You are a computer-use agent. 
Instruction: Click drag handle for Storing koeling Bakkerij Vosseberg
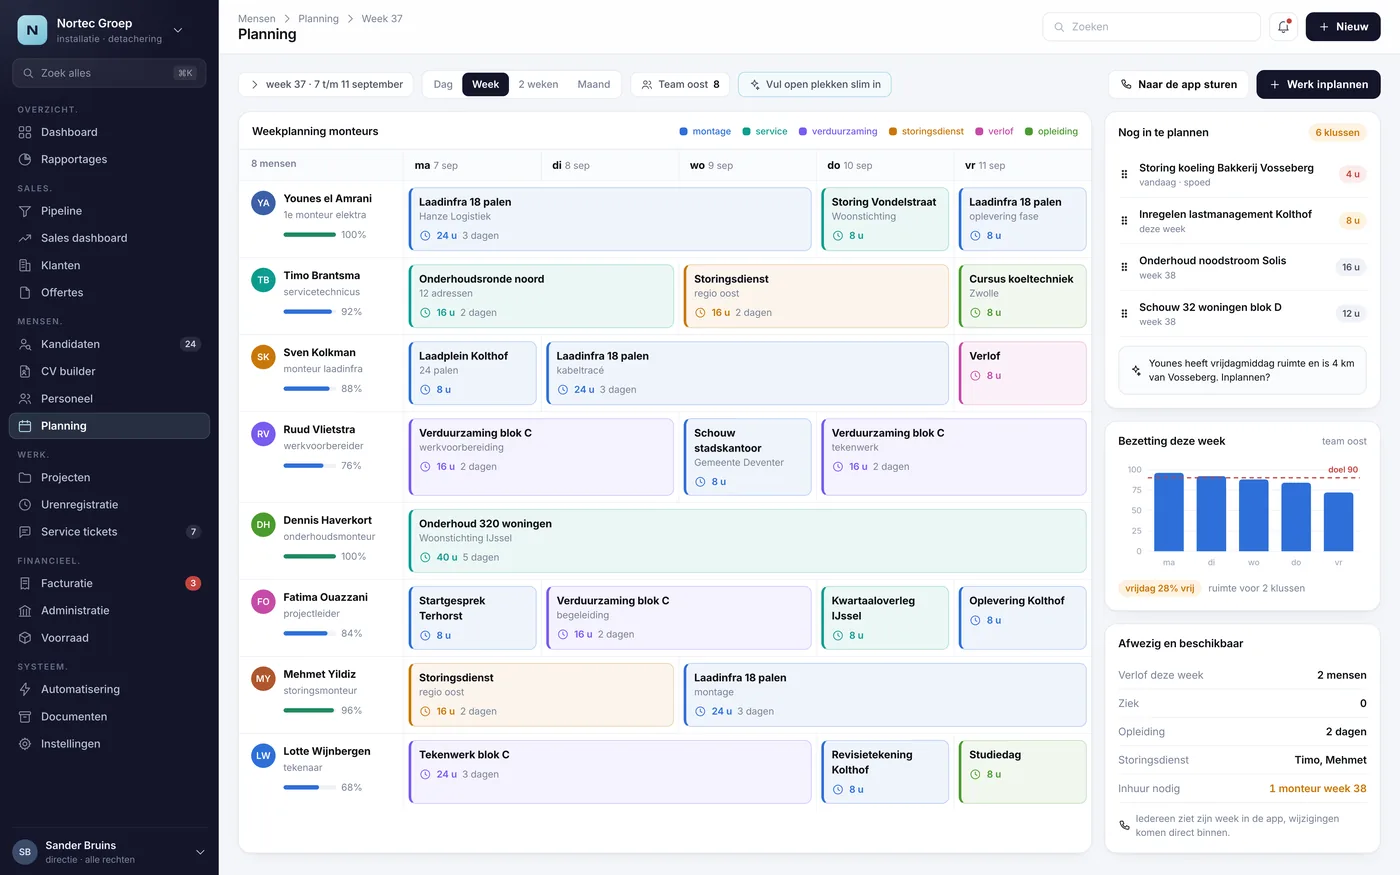click(x=1124, y=174)
